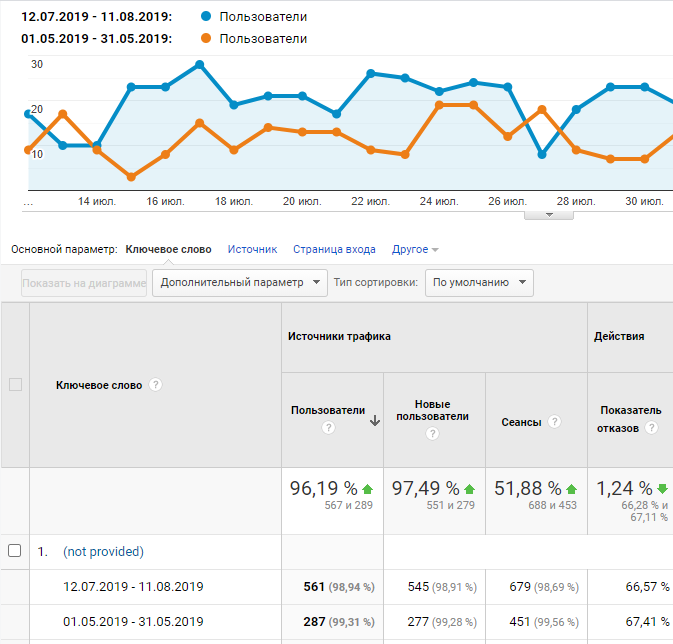Click help icon under Новые пользователи header

[432, 434]
